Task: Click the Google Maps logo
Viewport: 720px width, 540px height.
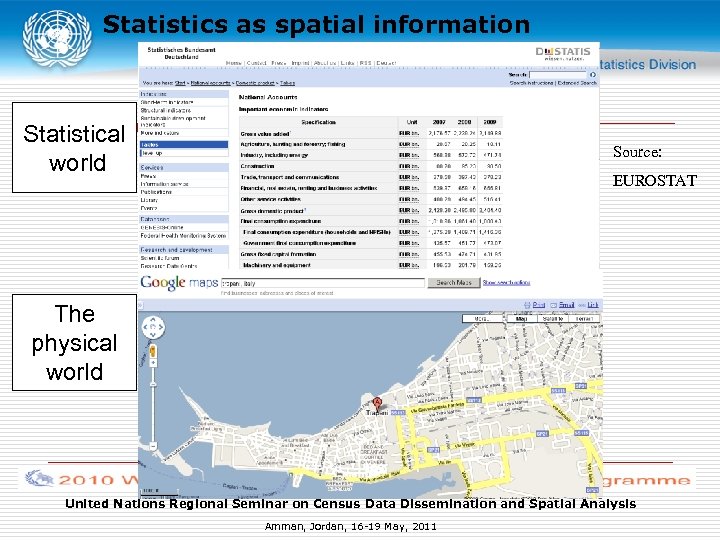Action: pos(179,283)
